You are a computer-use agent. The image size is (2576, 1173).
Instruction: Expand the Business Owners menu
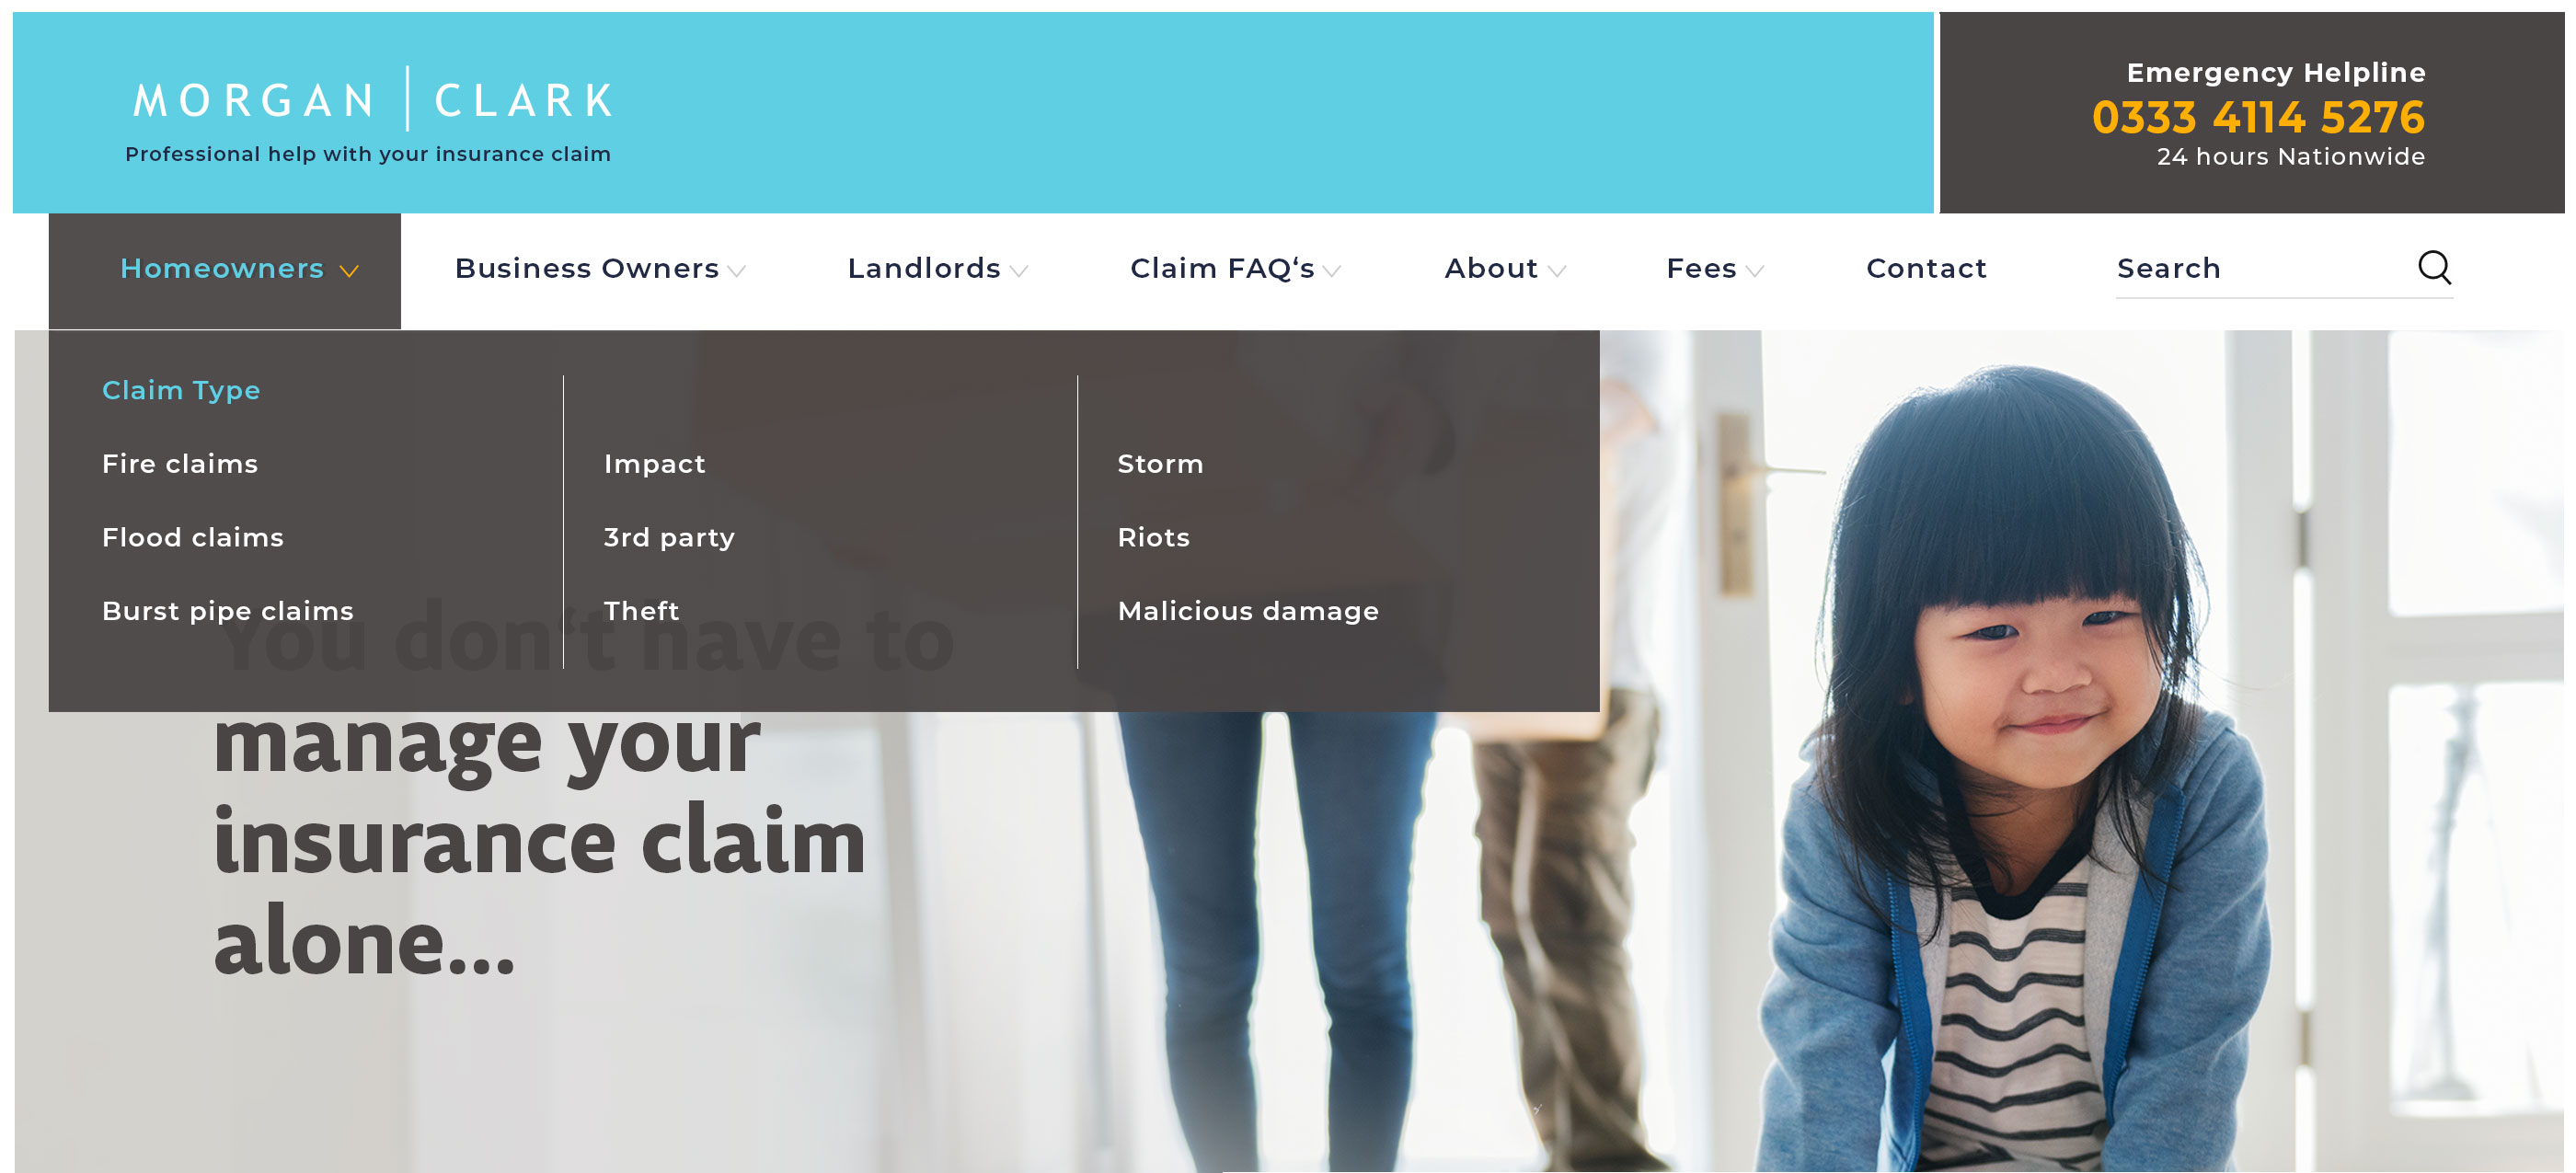tap(600, 269)
